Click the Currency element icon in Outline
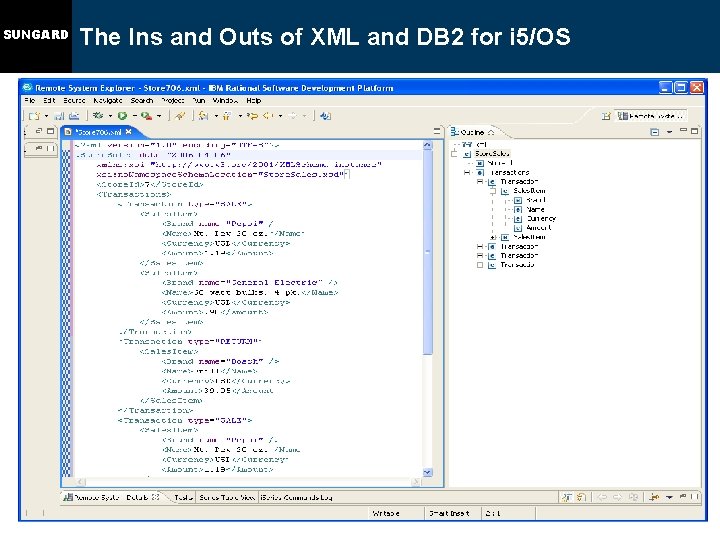720x540 pixels. [x=518, y=219]
